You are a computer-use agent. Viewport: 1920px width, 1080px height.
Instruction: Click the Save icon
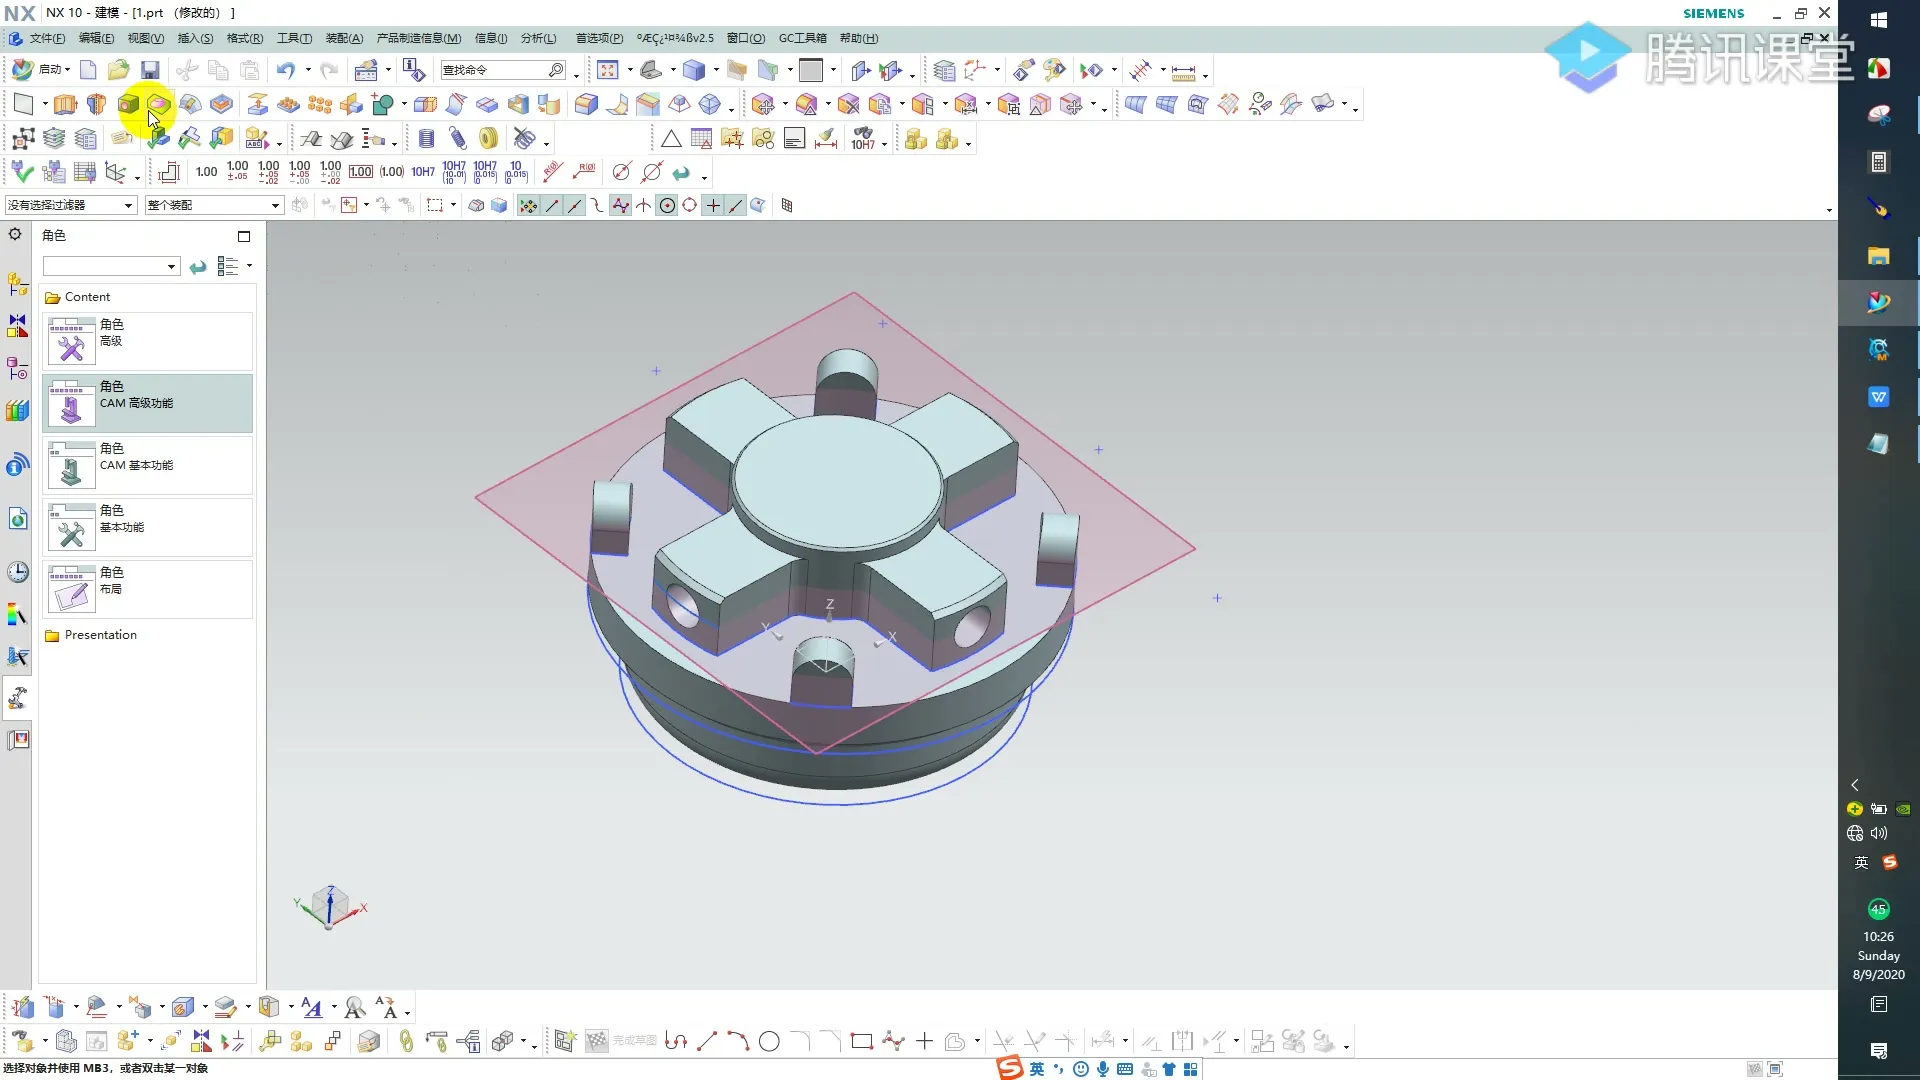(x=150, y=70)
